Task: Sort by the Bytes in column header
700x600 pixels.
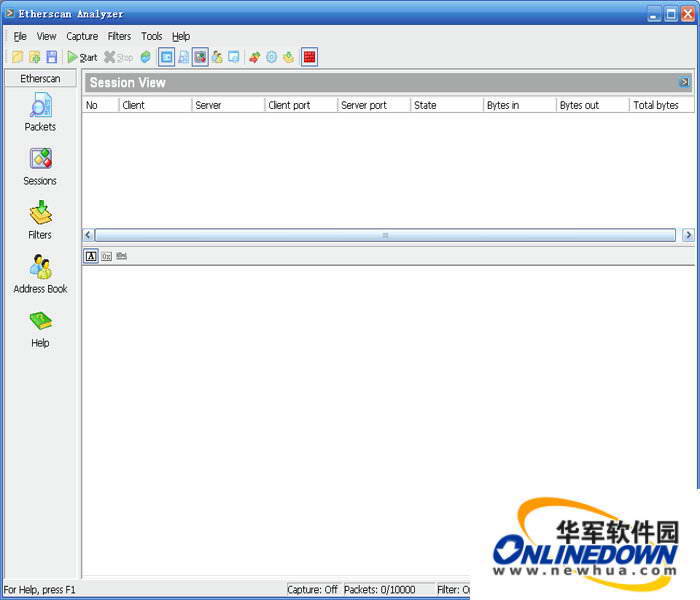Action: (520, 105)
